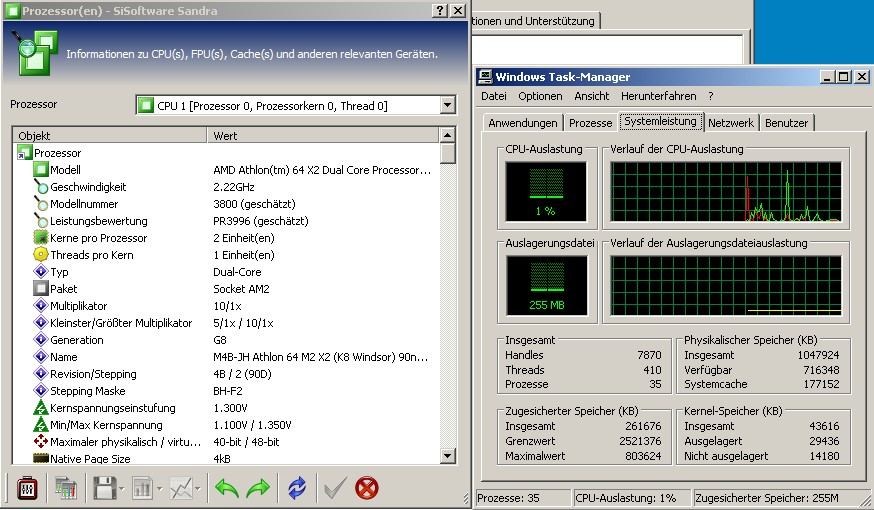Viewport: 874px width, 510px height.
Task: Switch to the Netzwerk tab
Action: [731, 123]
